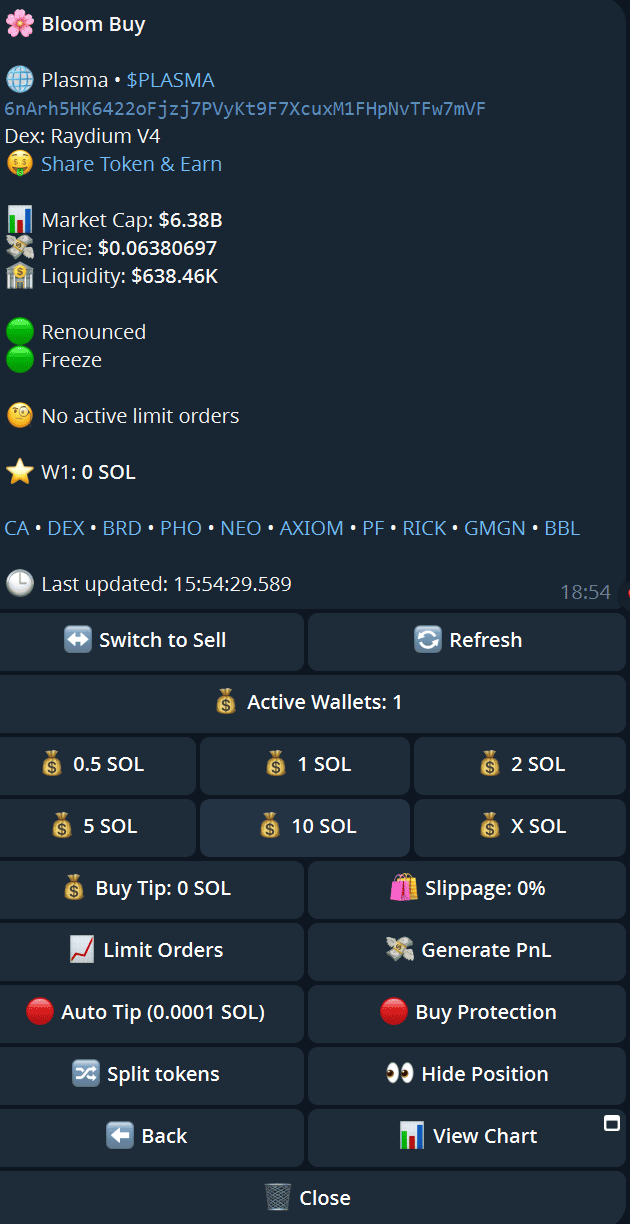This screenshot has width=630, height=1224.
Task: Hide Position with the eyes button
Action: pyautogui.click(x=467, y=1075)
